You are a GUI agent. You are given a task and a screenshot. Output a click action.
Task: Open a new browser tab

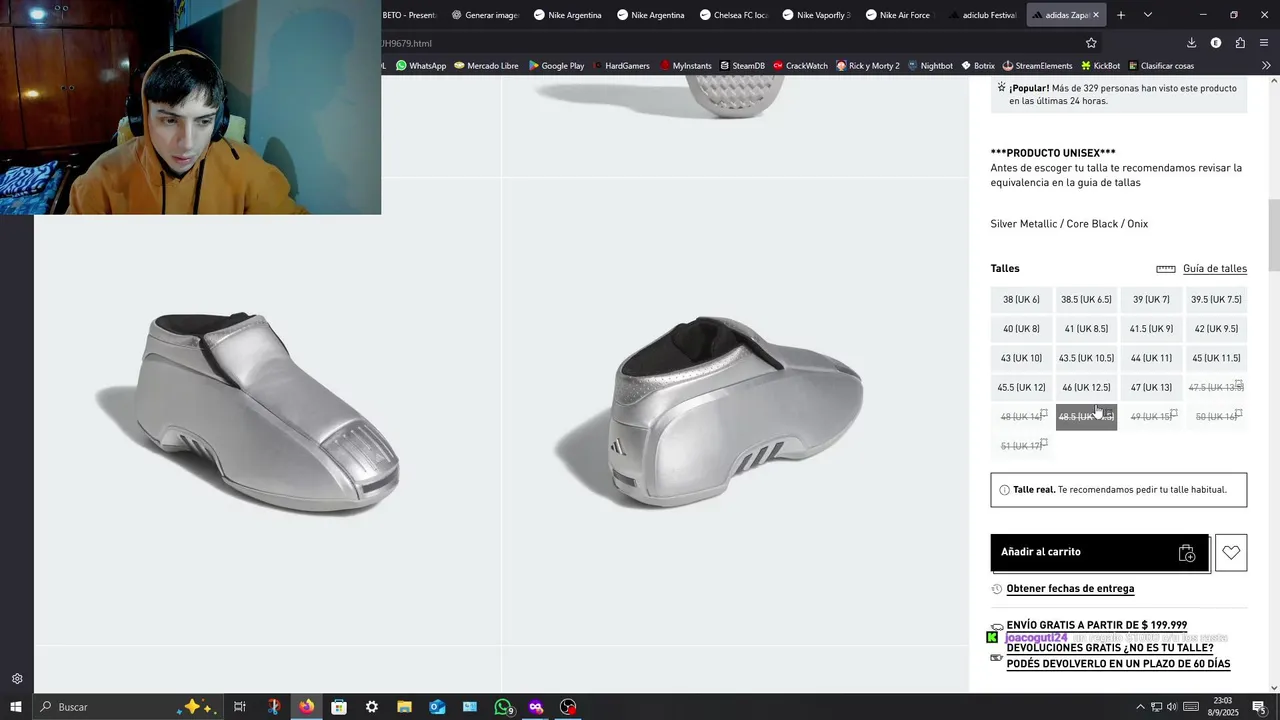pos(1121,15)
